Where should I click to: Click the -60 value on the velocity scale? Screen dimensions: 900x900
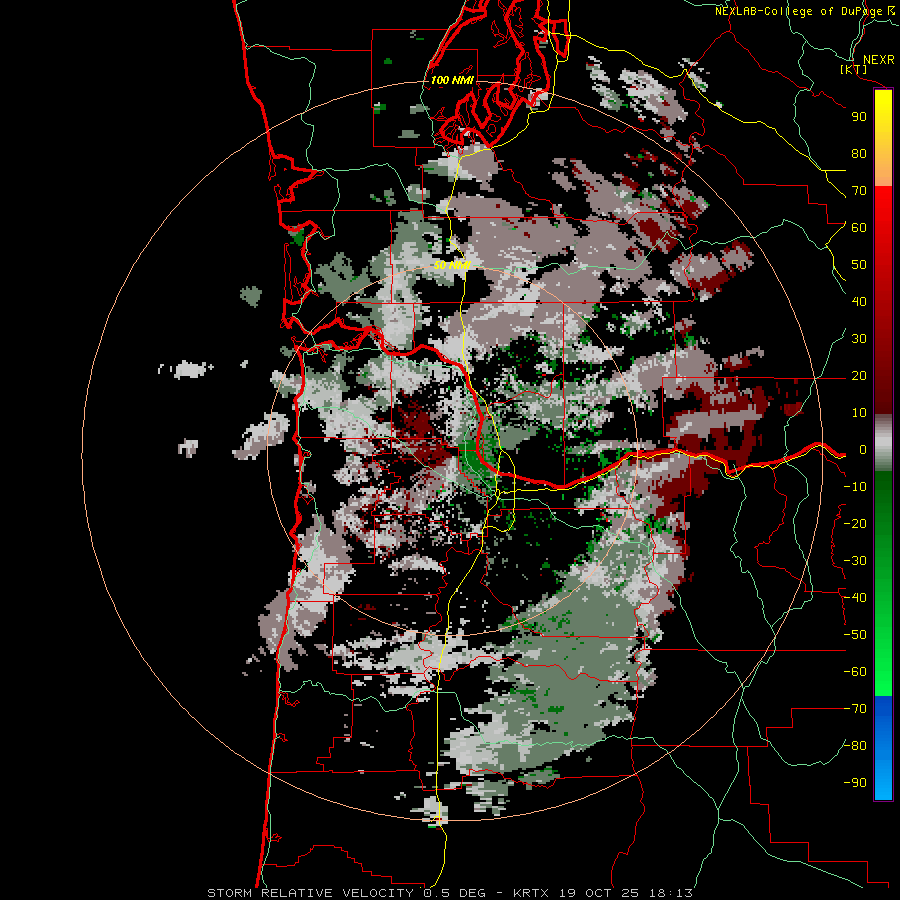pos(855,672)
